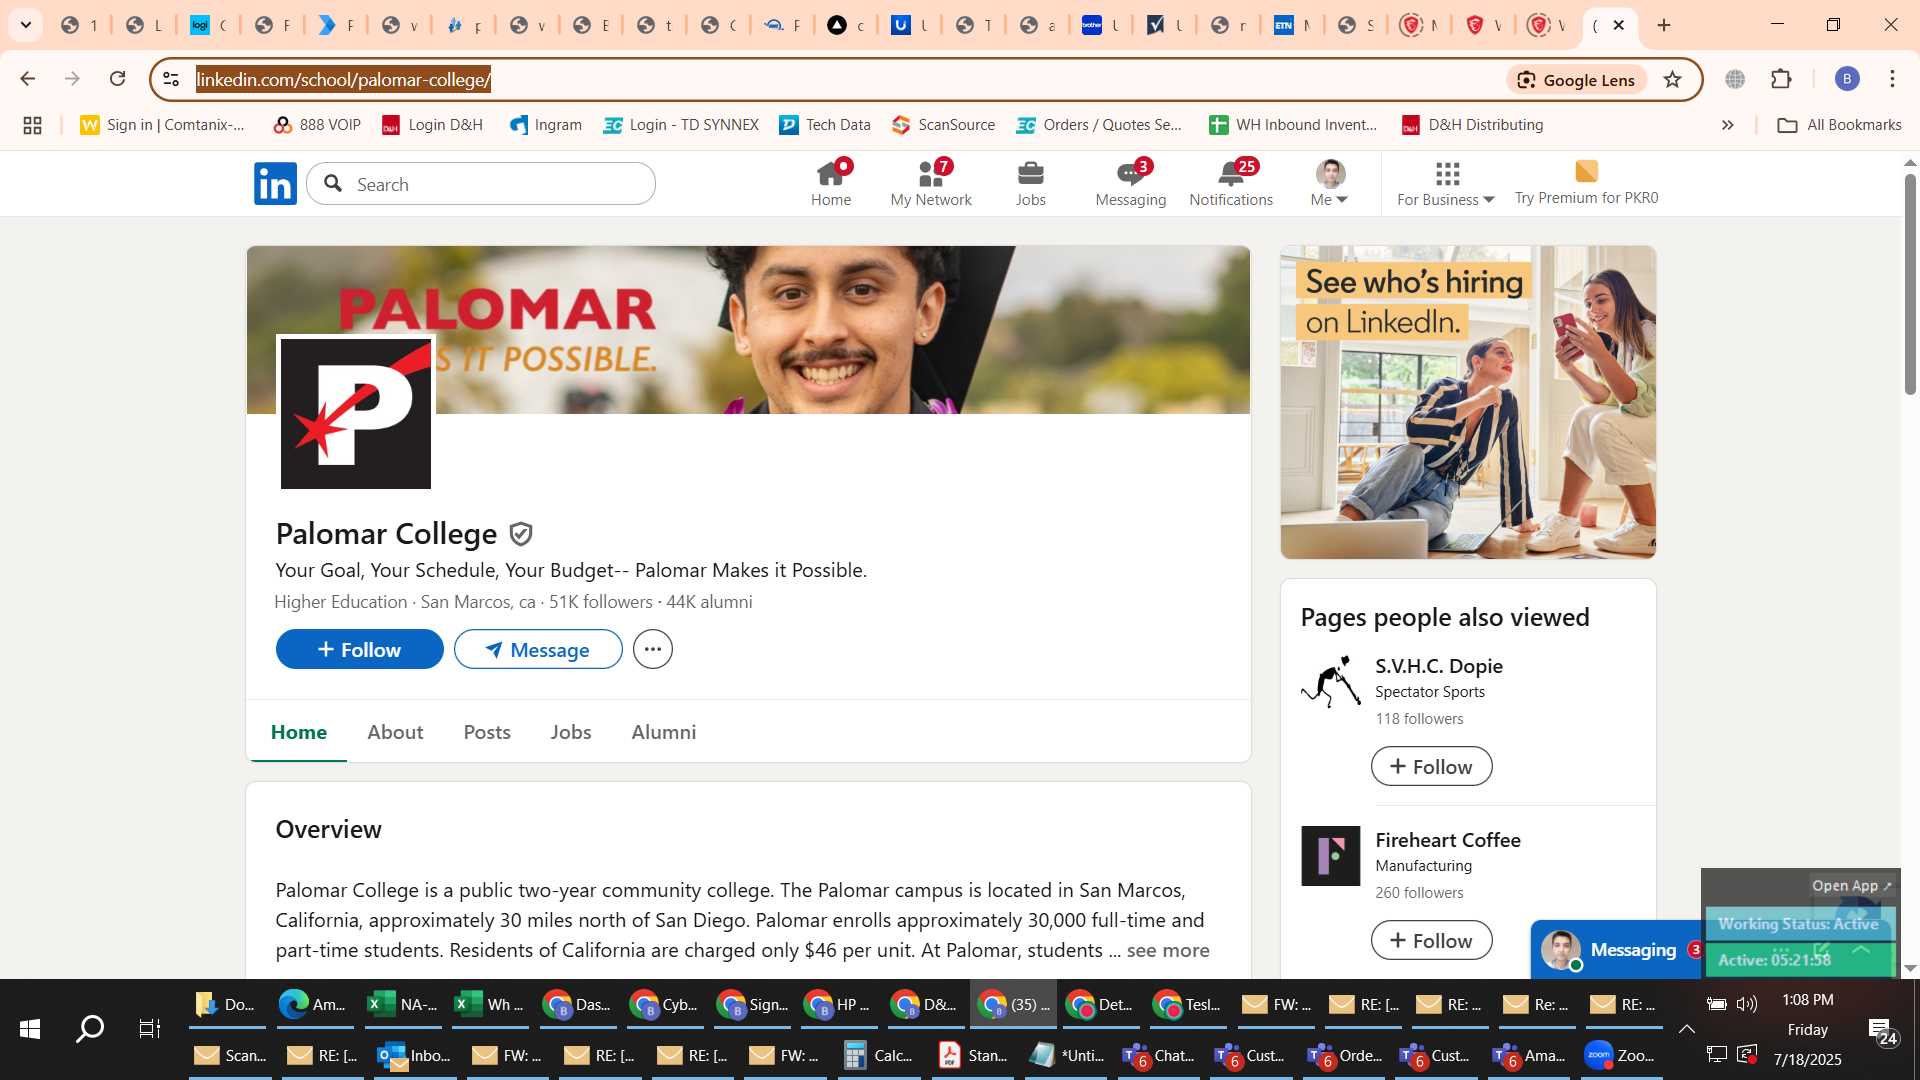Switch to the Jobs page tab

[571, 732]
